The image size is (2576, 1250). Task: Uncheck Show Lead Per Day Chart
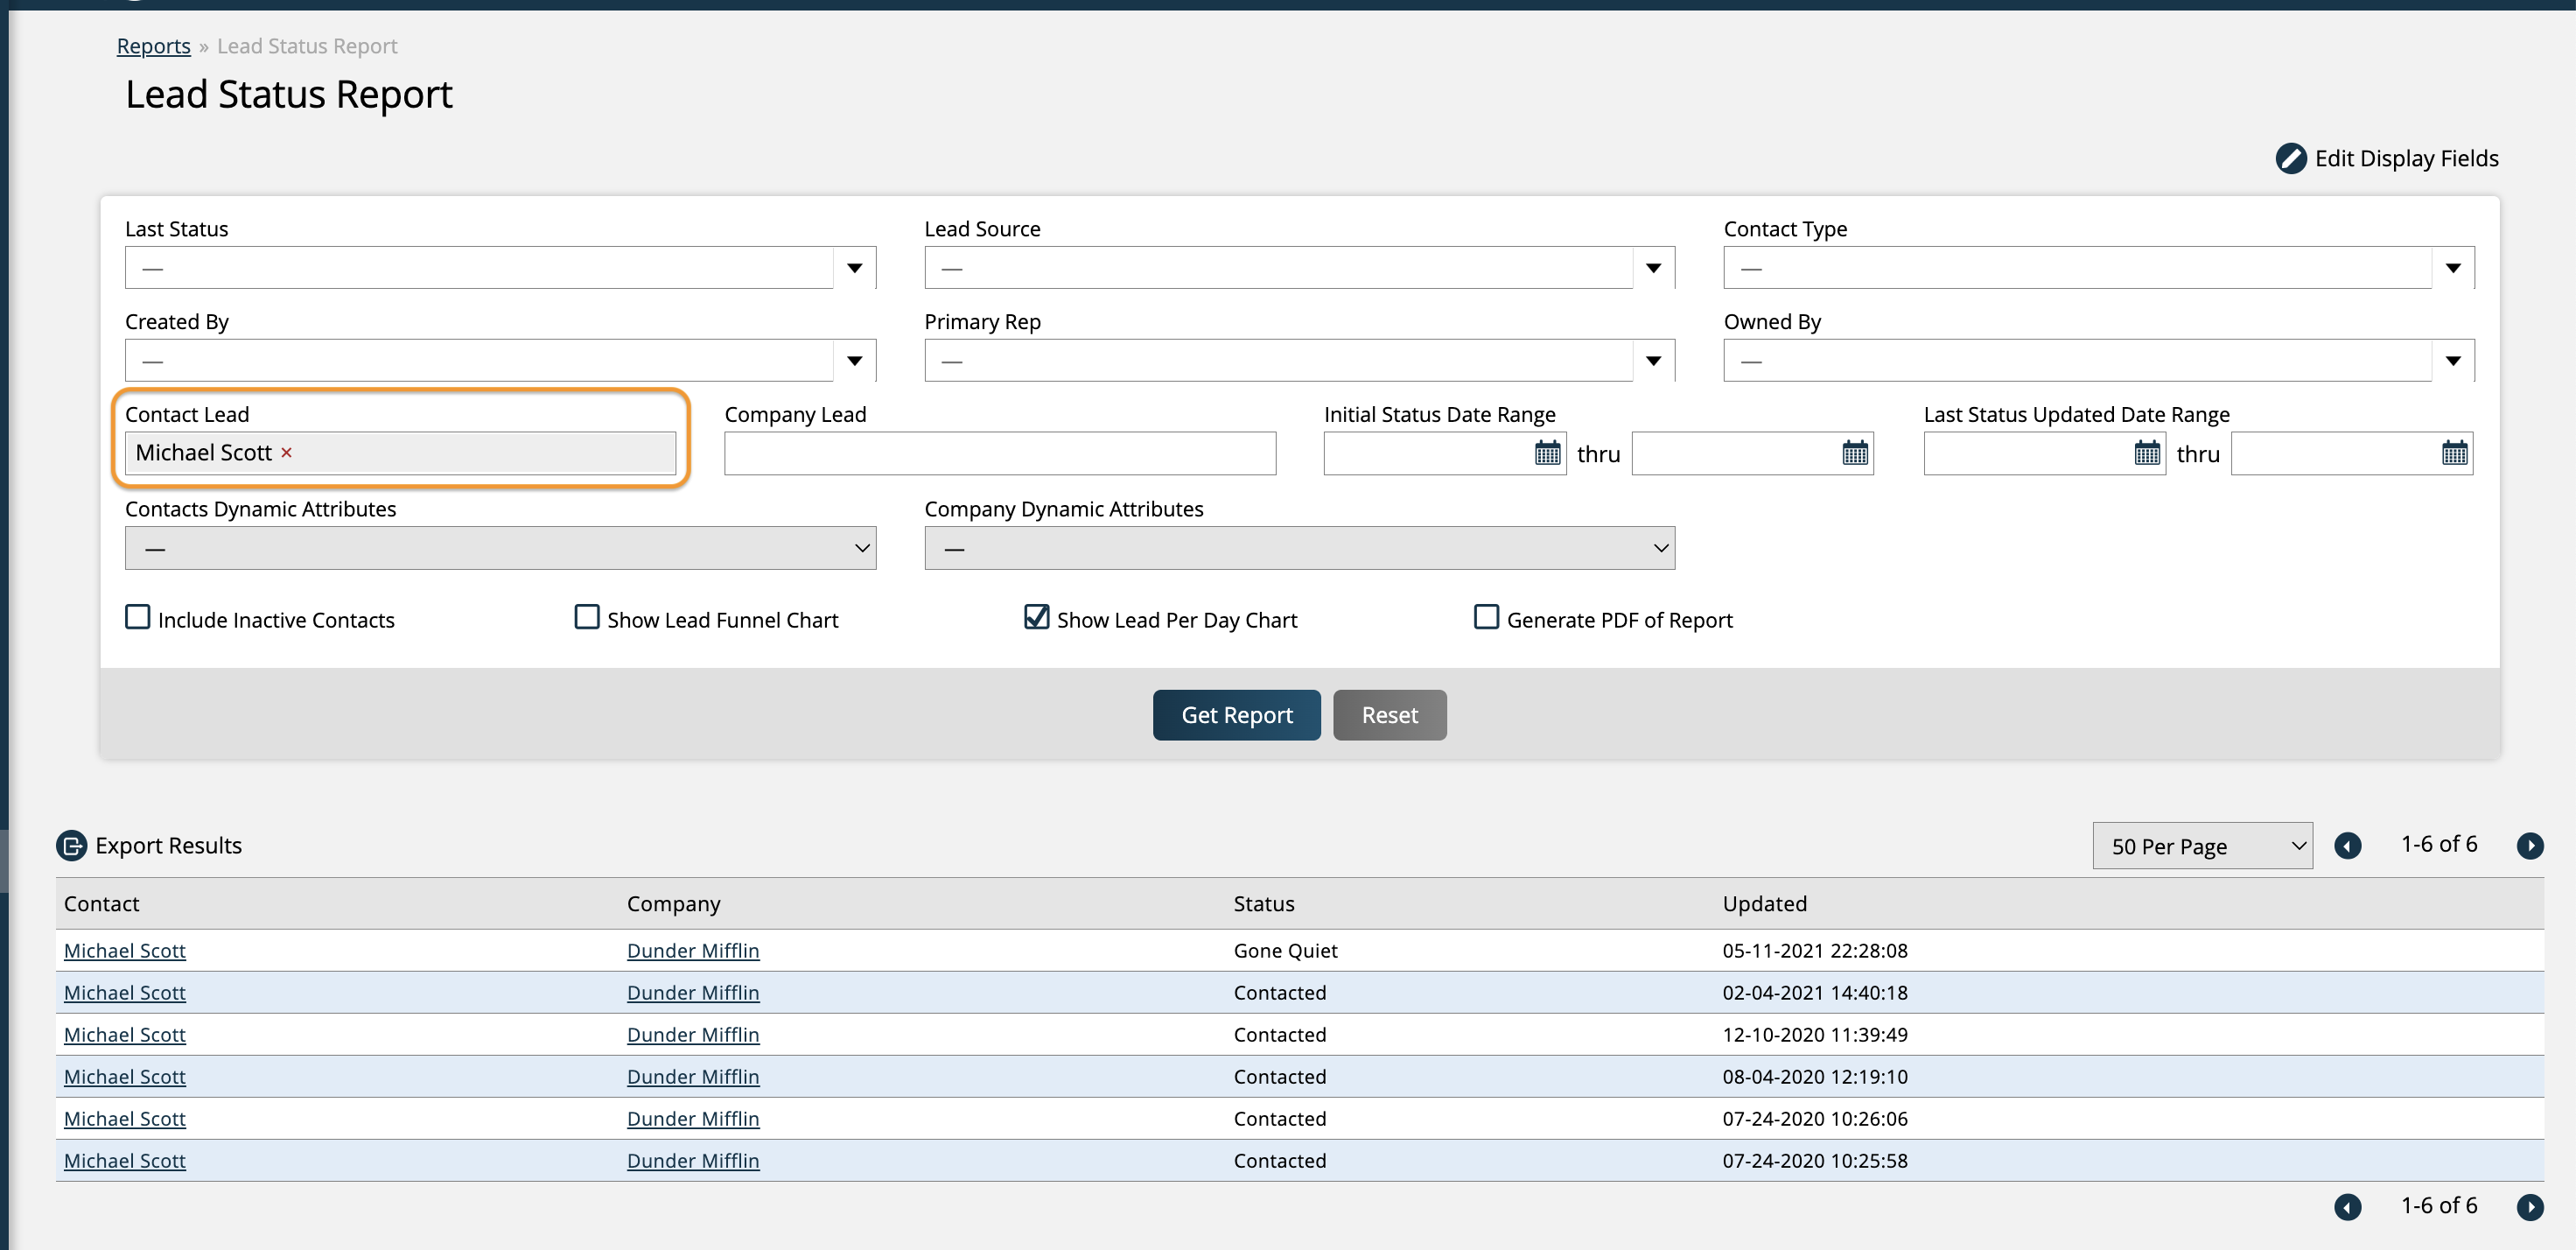[x=1036, y=617]
